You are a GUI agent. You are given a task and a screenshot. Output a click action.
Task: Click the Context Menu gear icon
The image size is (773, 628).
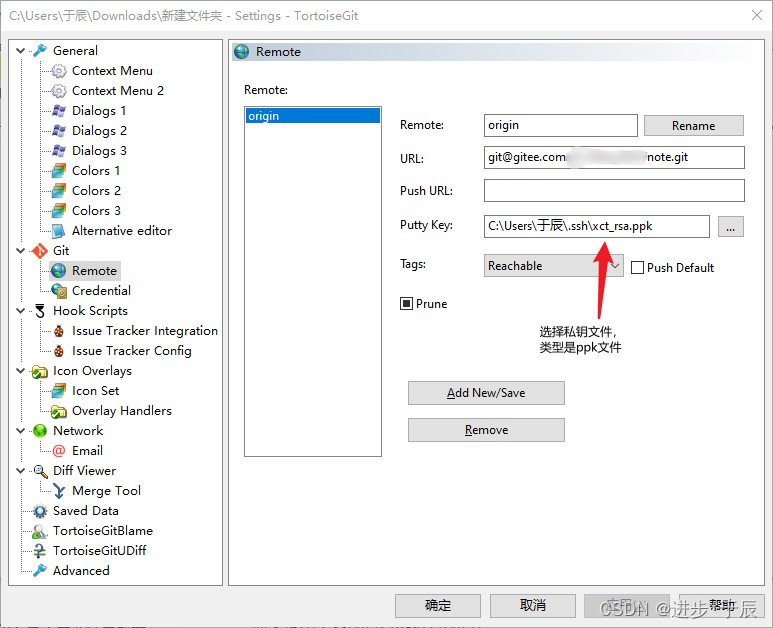(x=59, y=71)
